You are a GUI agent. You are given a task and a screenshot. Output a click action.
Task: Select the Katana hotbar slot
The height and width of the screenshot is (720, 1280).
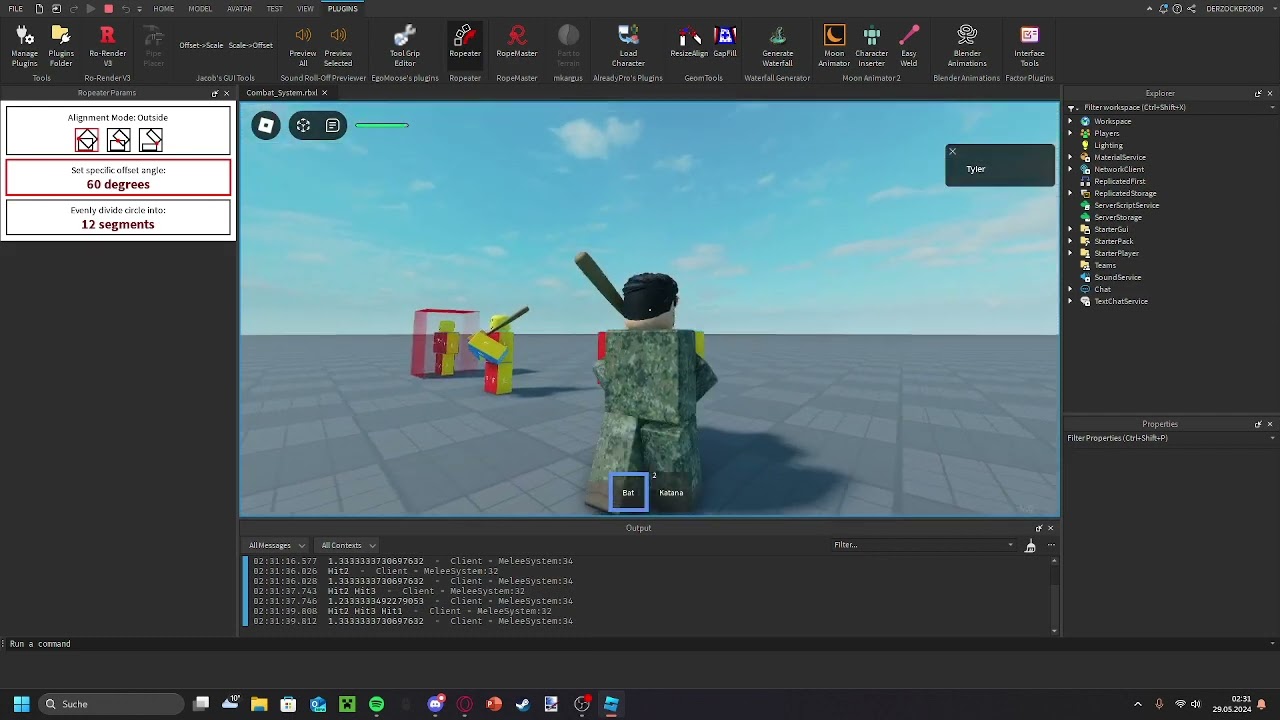(x=671, y=492)
